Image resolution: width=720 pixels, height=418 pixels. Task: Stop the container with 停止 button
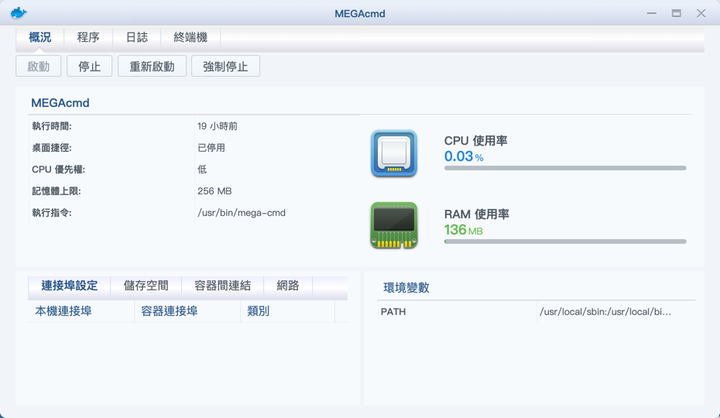tap(90, 67)
